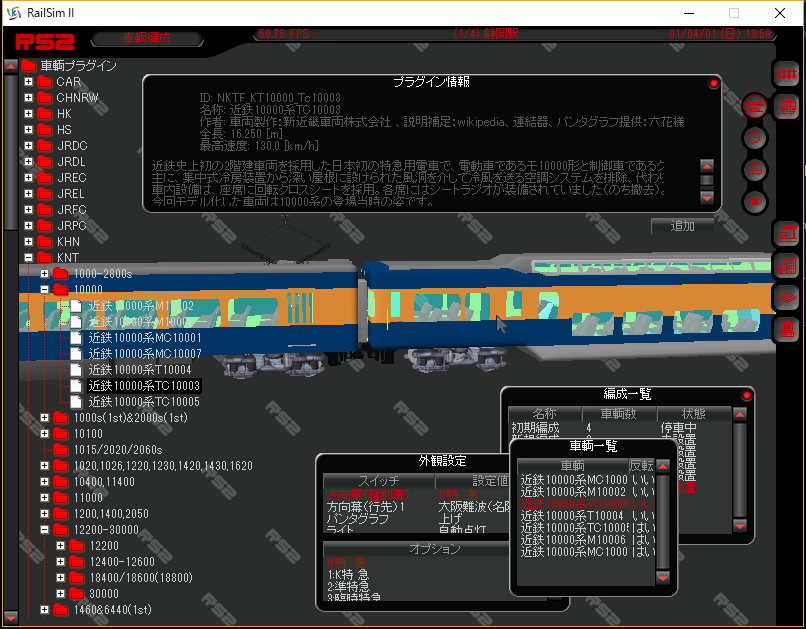Expand the JREC folder node
The height and width of the screenshot is (629, 806).
coord(29,177)
